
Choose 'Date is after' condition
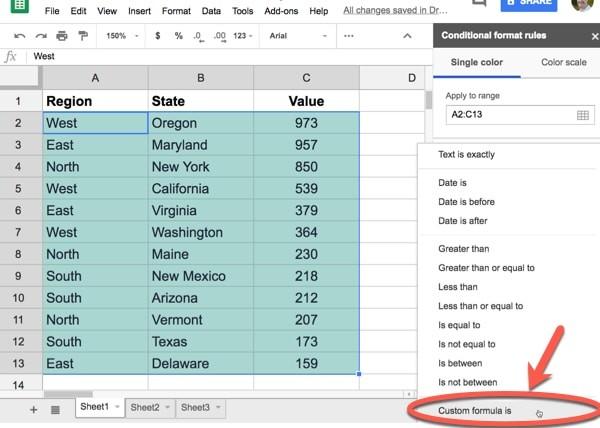463,221
